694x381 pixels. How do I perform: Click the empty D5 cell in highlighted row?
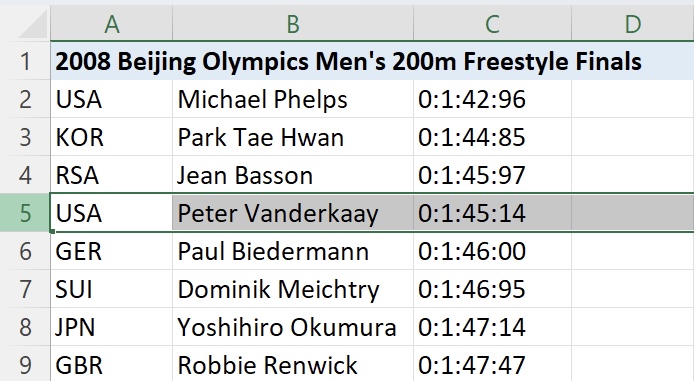[x=632, y=213]
